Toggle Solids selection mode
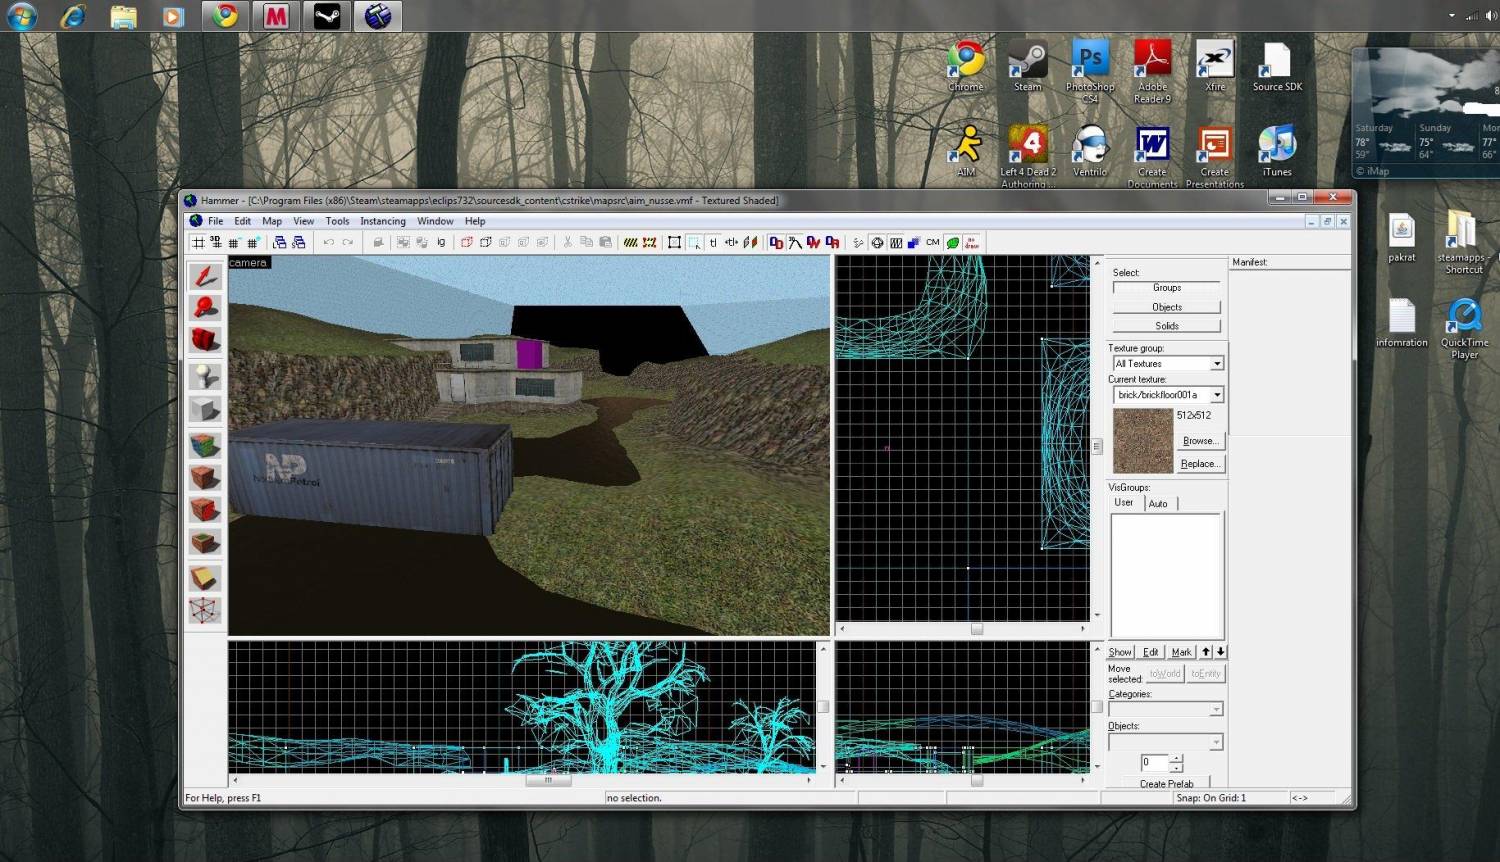The image size is (1500, 862). (x=1166, y=326)
